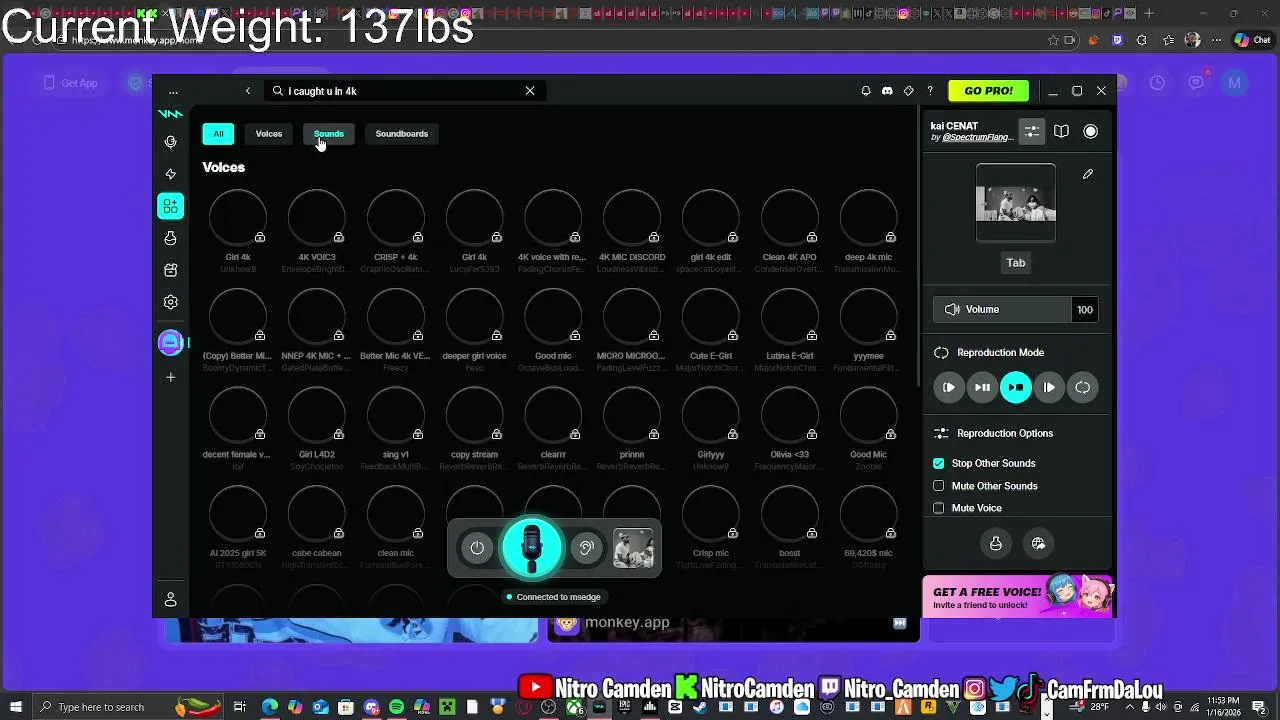This screenshot has width=1280, height=720.
Task: Open the gift box sidebar icon
Action: (171, 270)
